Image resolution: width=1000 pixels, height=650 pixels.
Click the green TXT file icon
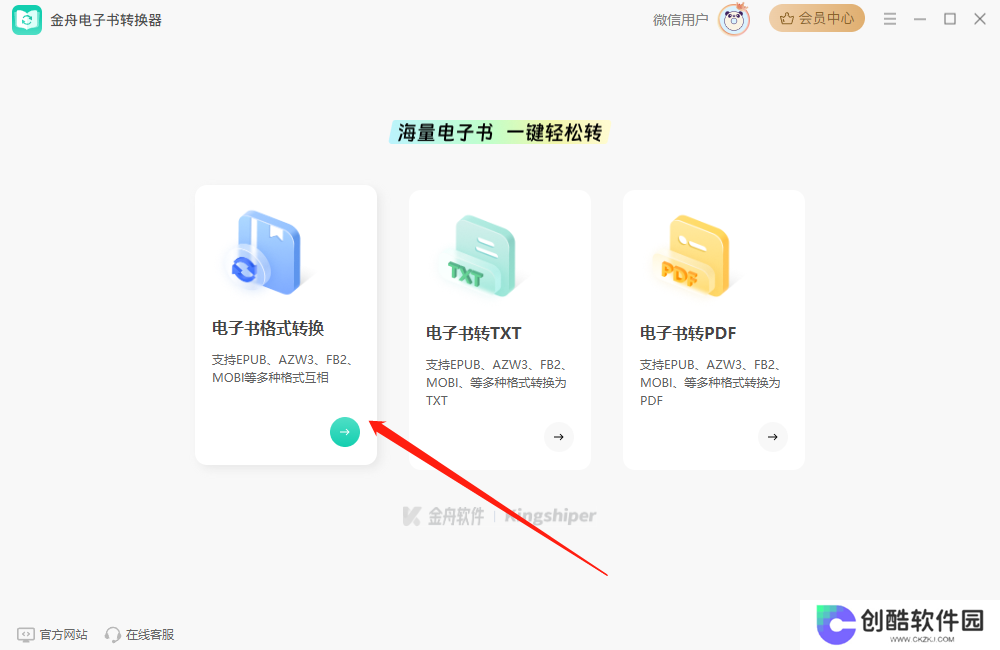click(x=480, y=256)
